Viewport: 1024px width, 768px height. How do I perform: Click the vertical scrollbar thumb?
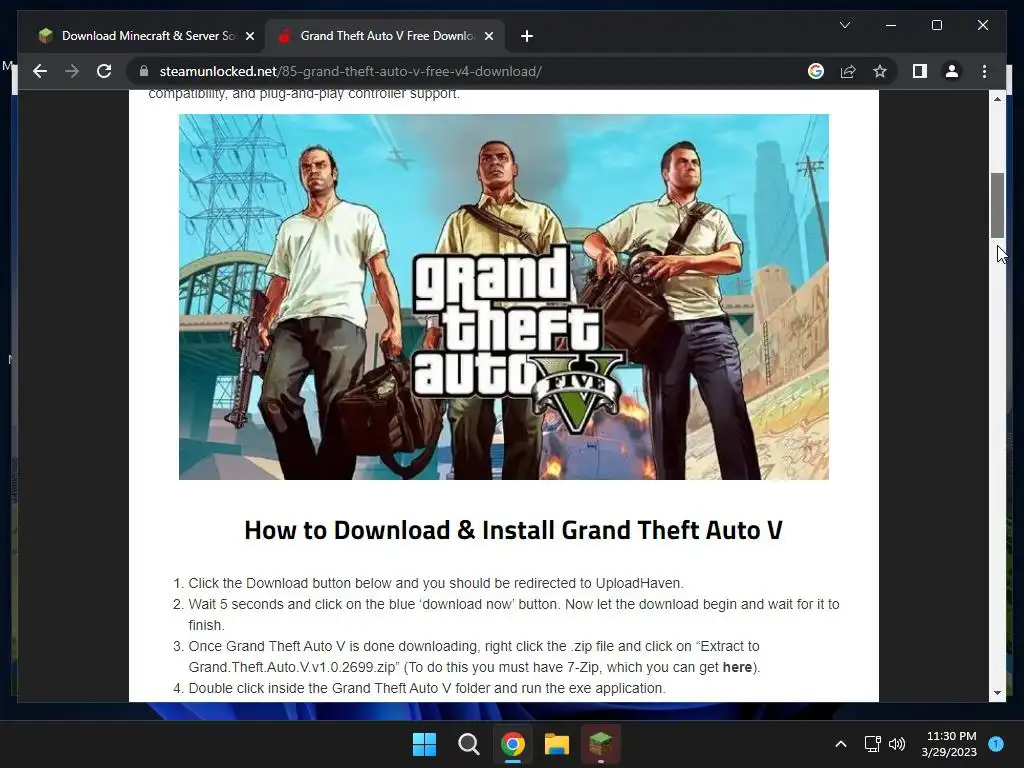997,206
